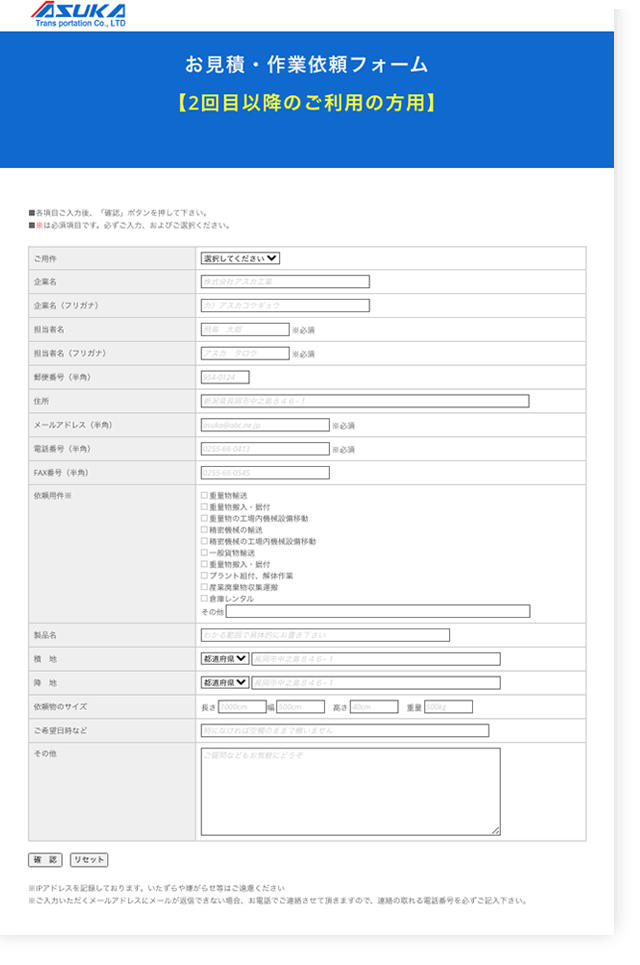Focus the その他 text box under 依頼用件
The width and height of the screenshot is (640, 965).
pos(378,611)
